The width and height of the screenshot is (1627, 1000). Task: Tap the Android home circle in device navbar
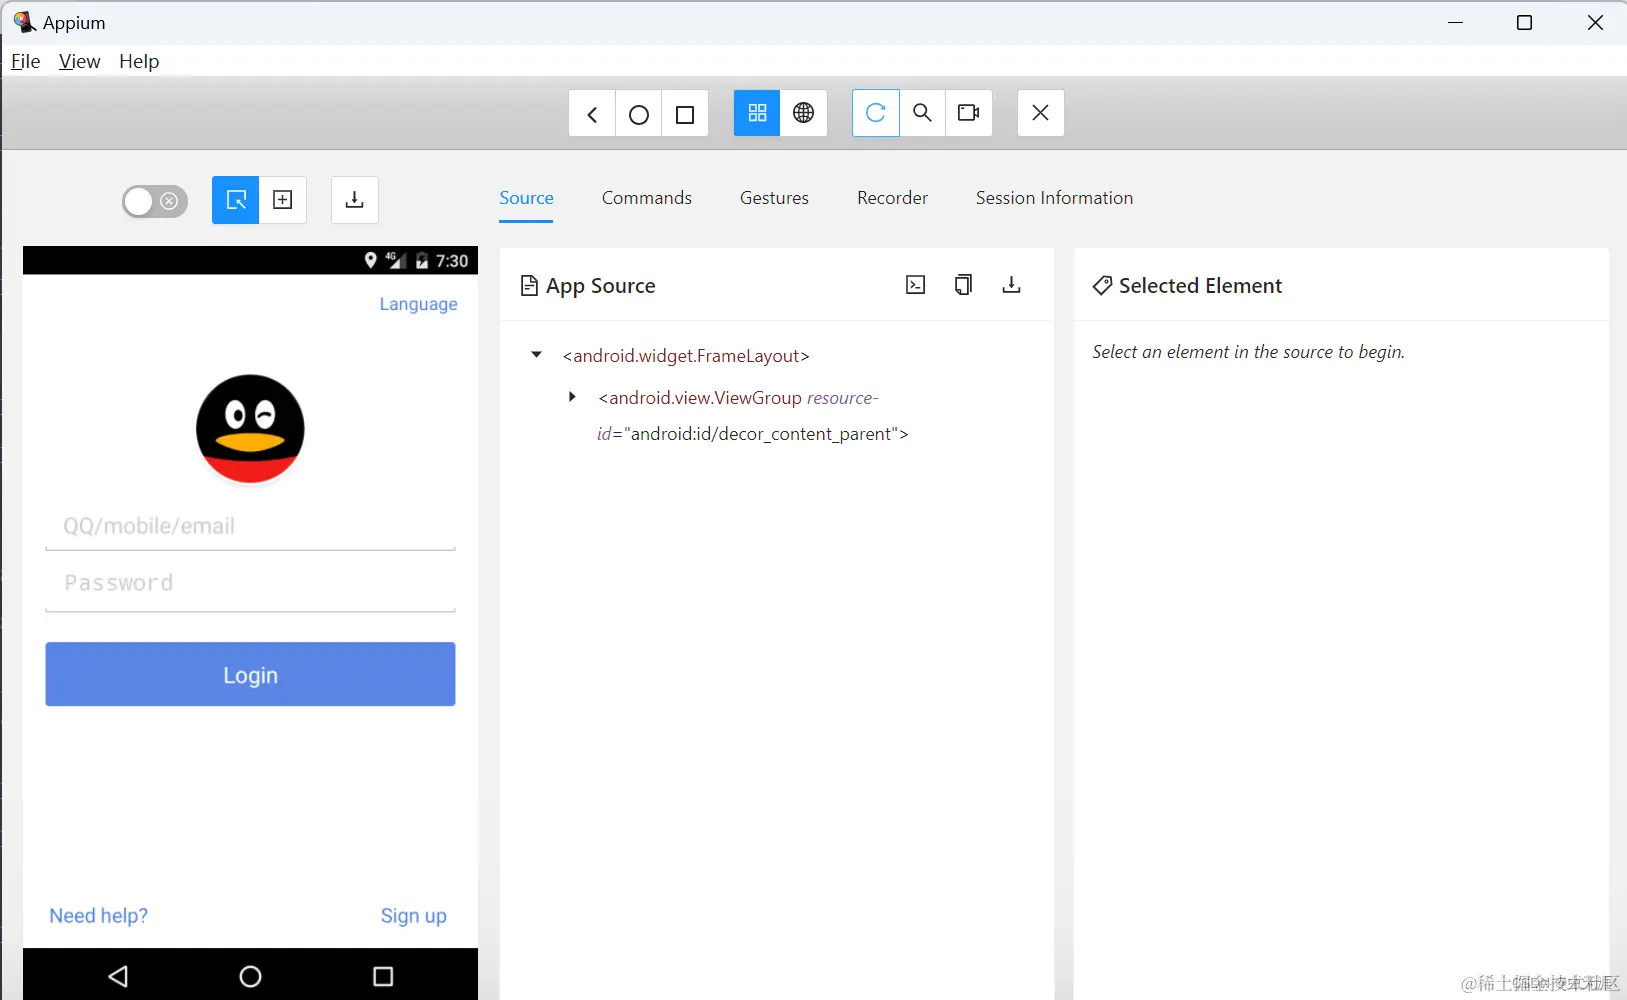pos(250,976)
